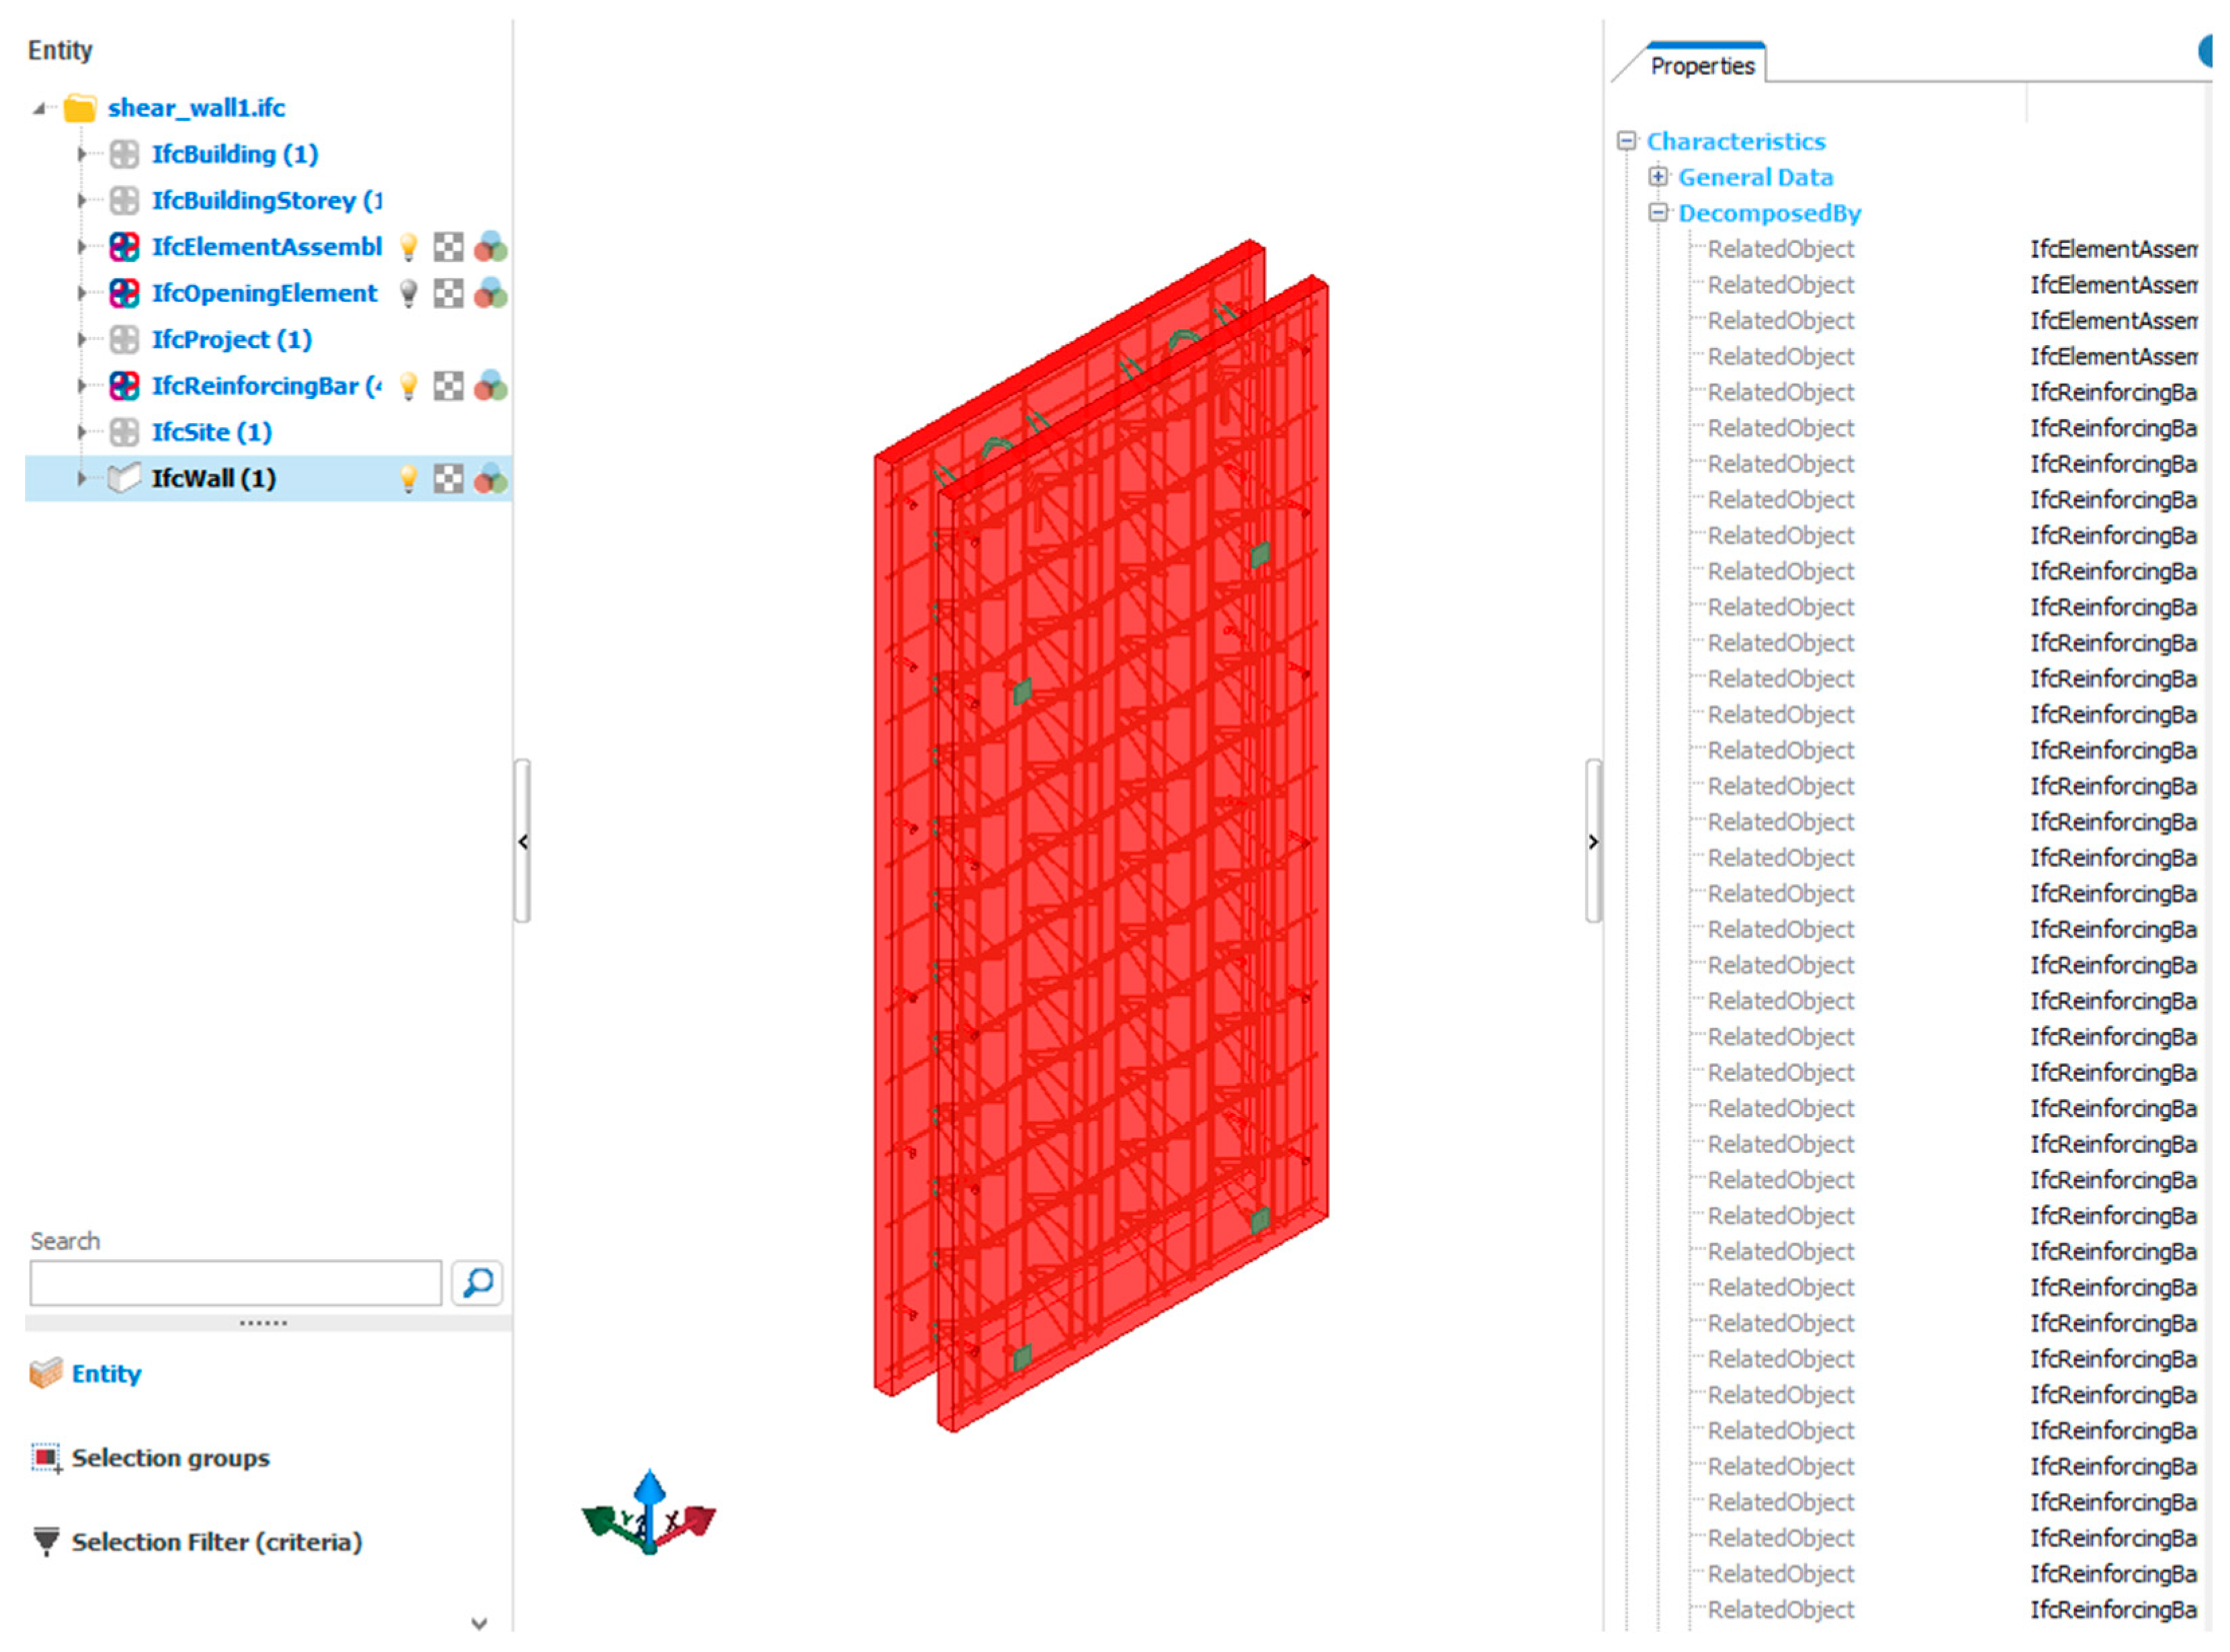
Task: Click the magnifier search button
Action: (477, 1283)
